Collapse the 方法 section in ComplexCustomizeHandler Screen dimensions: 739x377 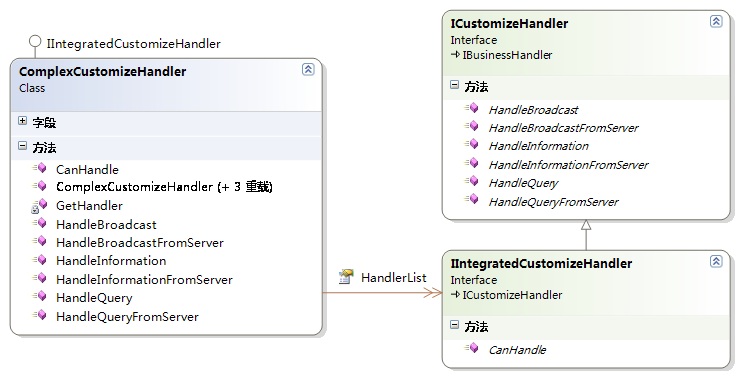22,146
